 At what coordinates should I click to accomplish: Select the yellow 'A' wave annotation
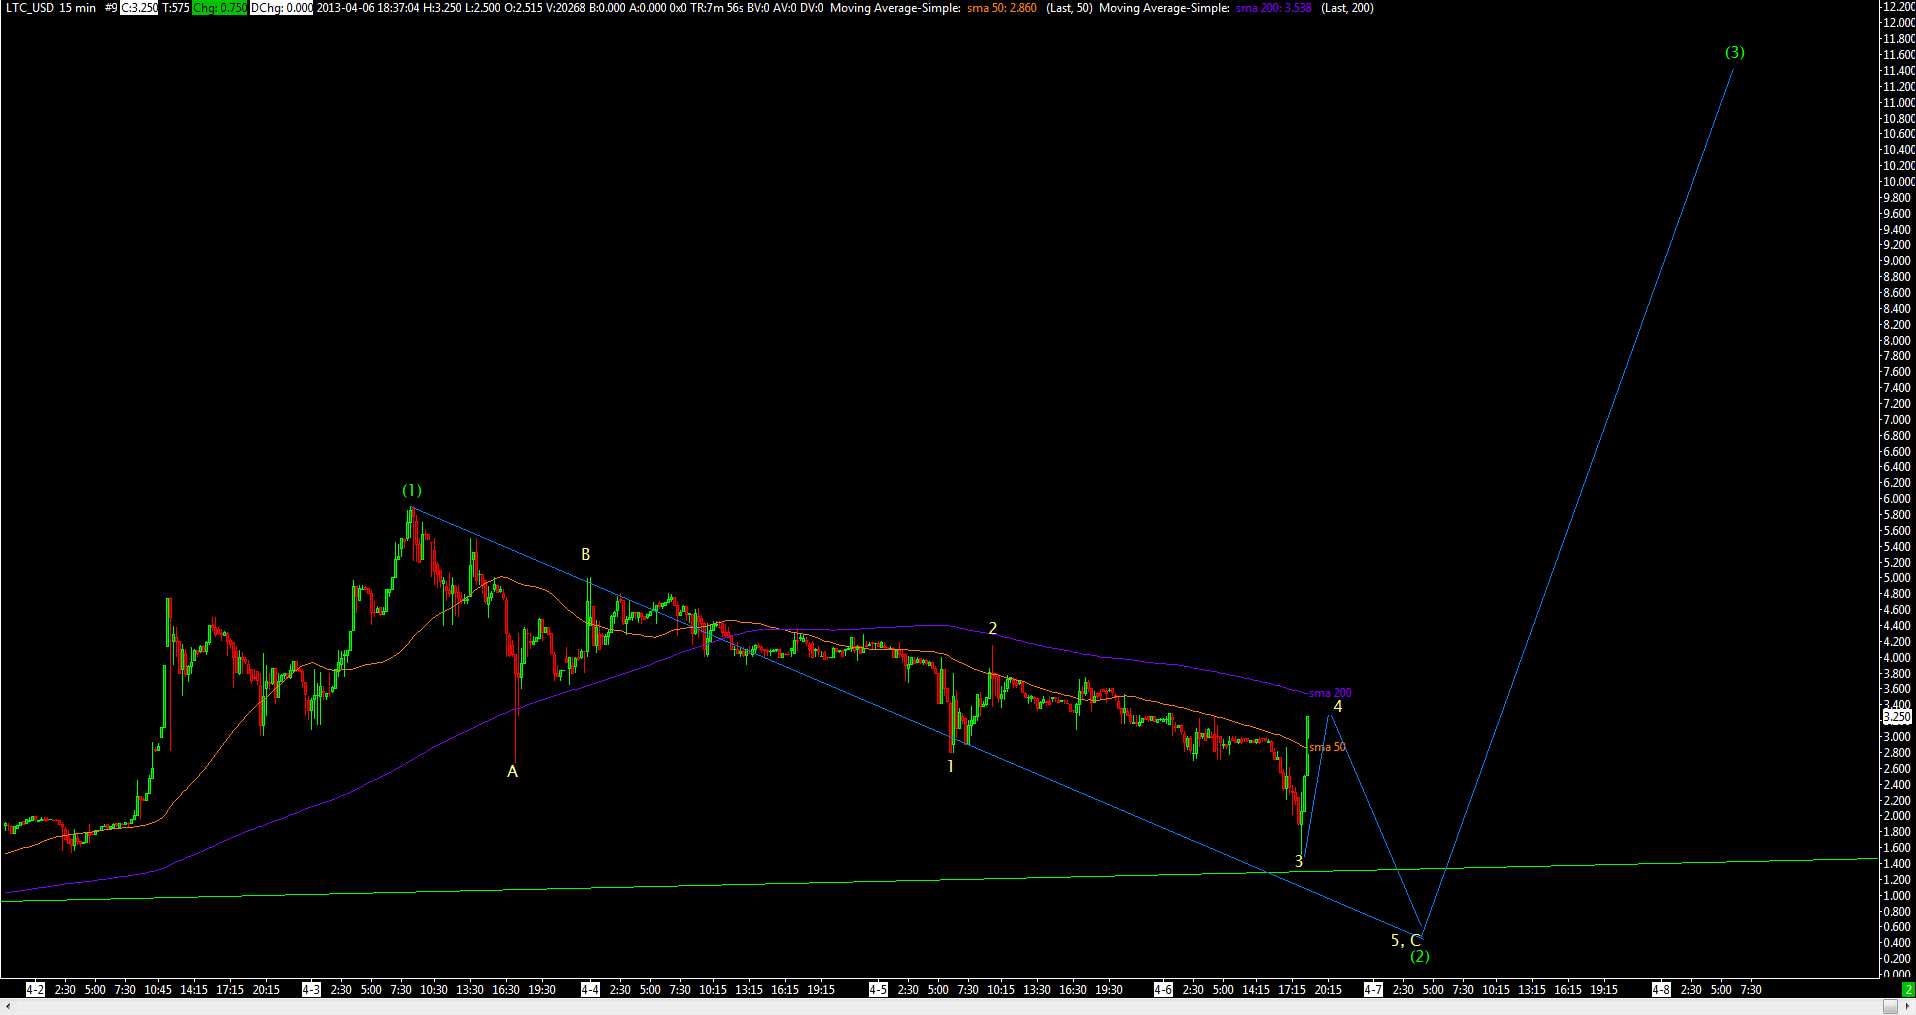pyautogui.click(x=512, y=771)
